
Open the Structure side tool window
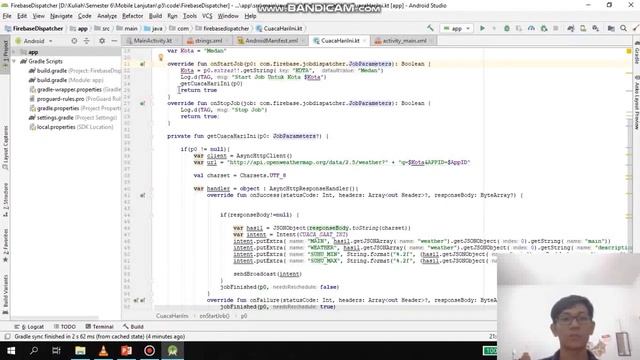coord(5,200)
